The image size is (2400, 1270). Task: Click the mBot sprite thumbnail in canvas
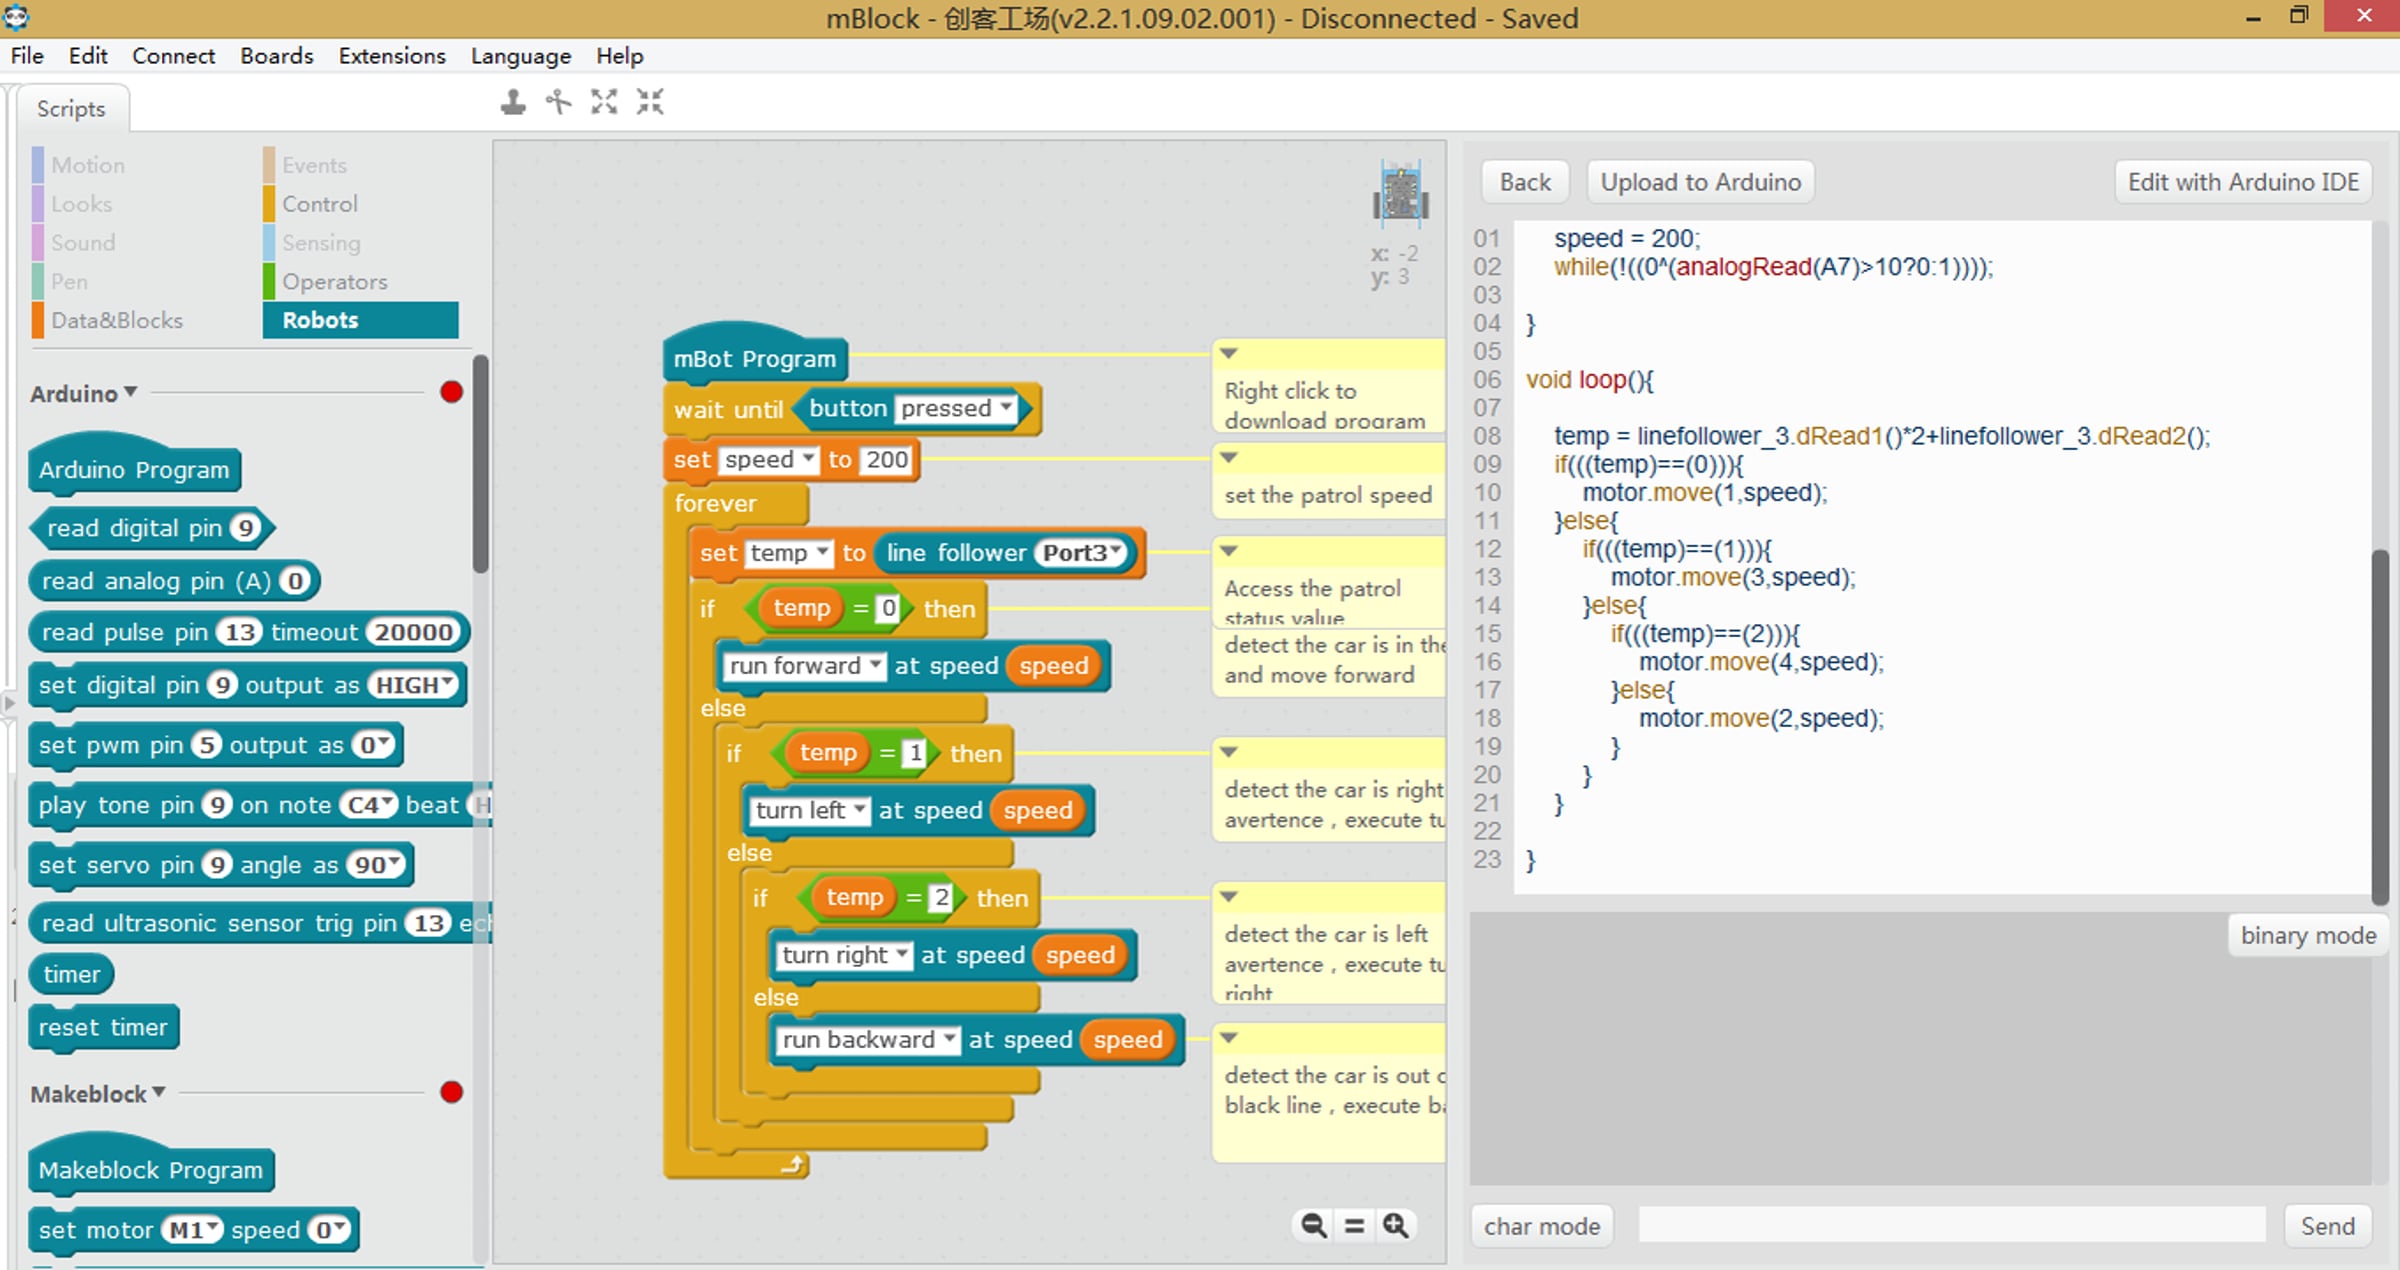(x=1400, y=192)
